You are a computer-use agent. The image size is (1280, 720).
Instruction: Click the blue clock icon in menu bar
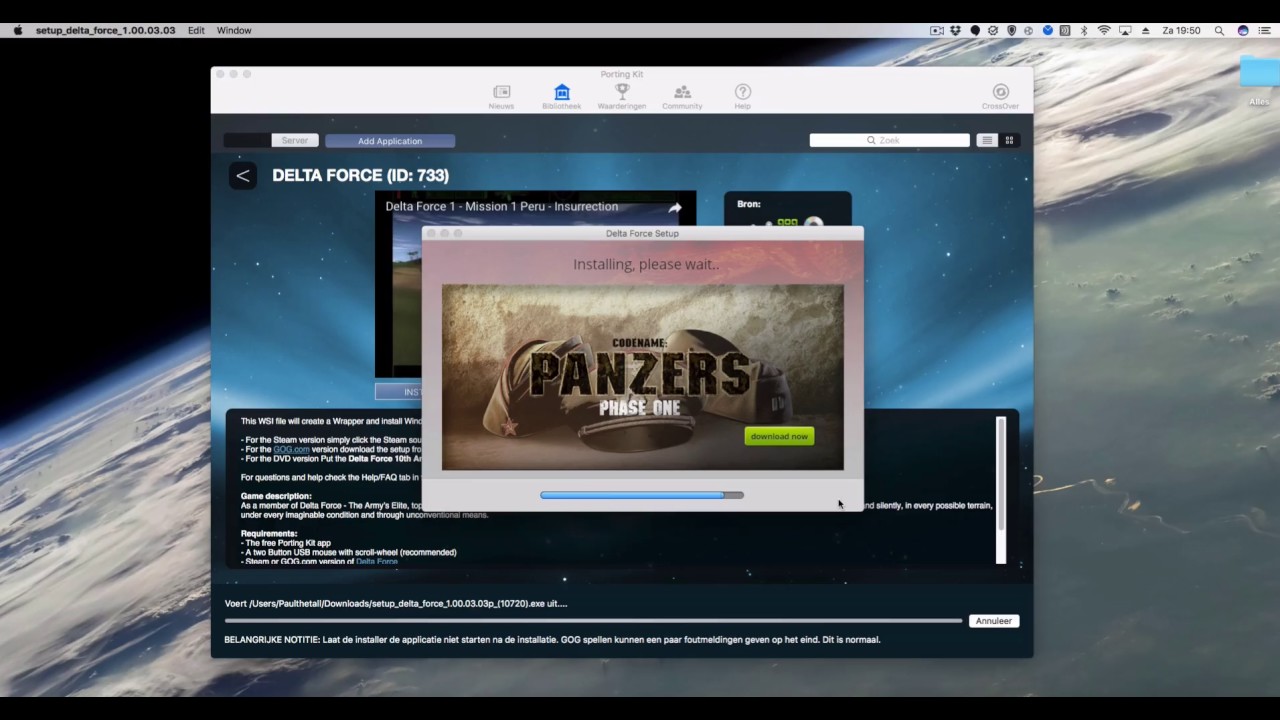[1048, 31]
